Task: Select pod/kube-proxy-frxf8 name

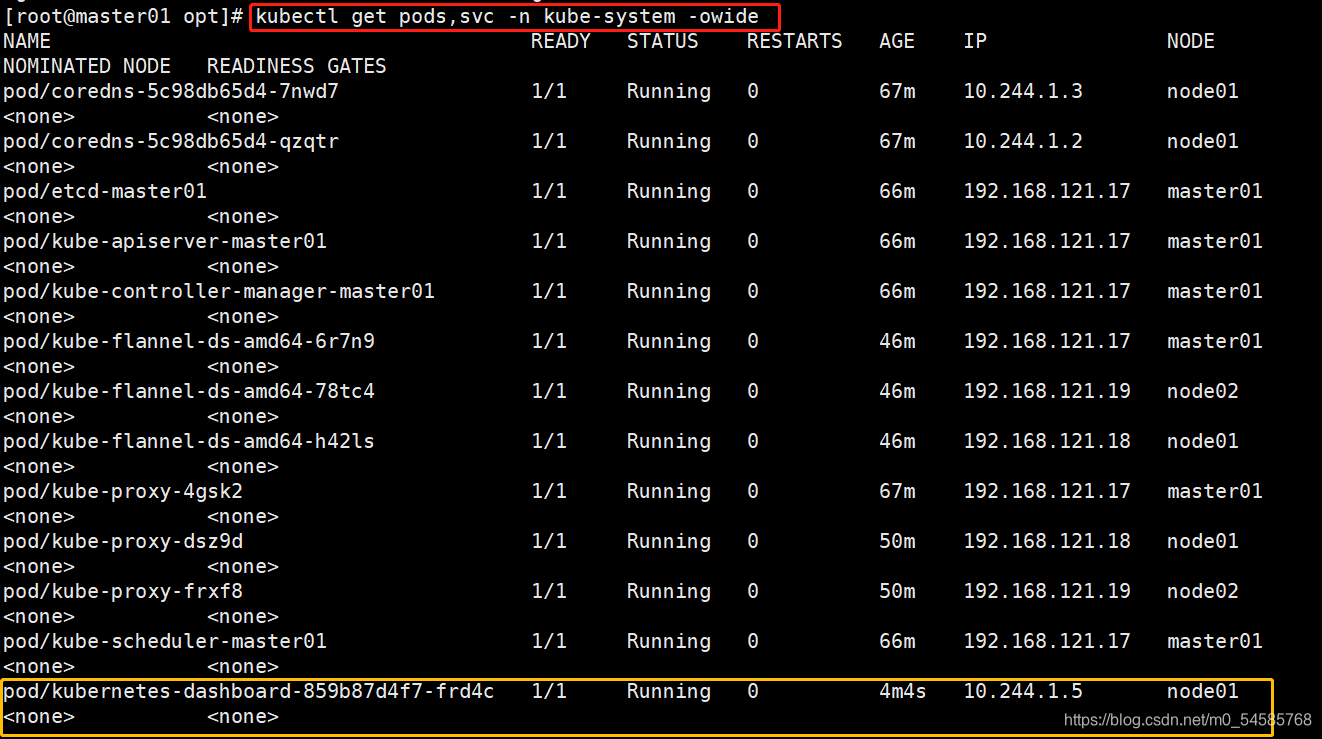Action: [123, 591]
